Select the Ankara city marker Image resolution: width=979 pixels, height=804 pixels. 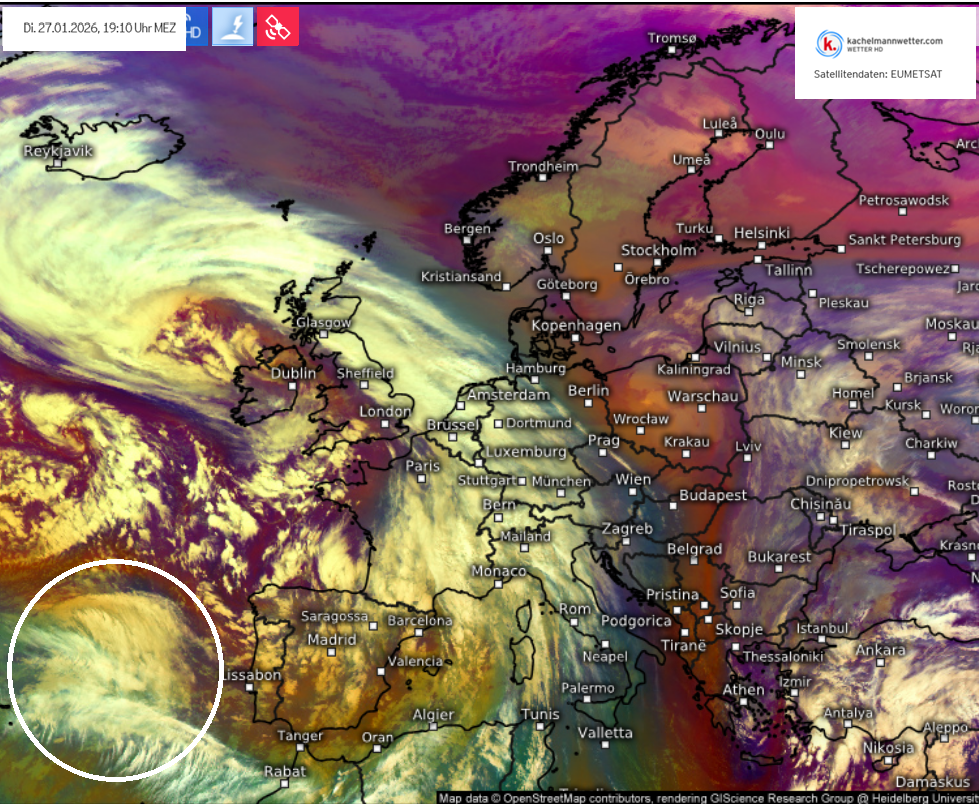click(x=879, y=662)
